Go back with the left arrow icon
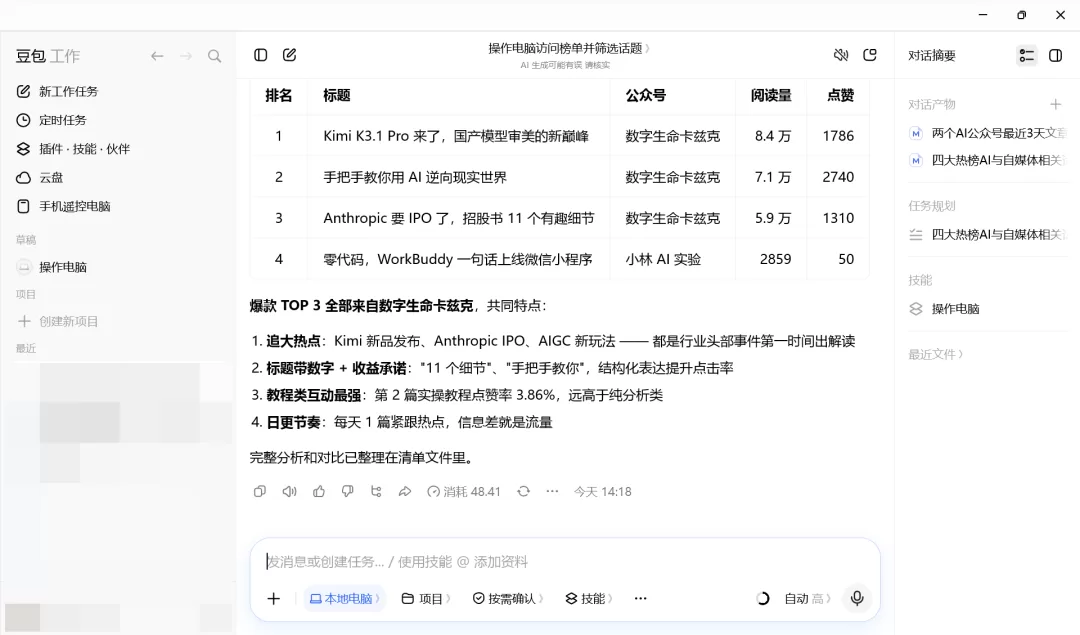 click(x=157, y=56)
